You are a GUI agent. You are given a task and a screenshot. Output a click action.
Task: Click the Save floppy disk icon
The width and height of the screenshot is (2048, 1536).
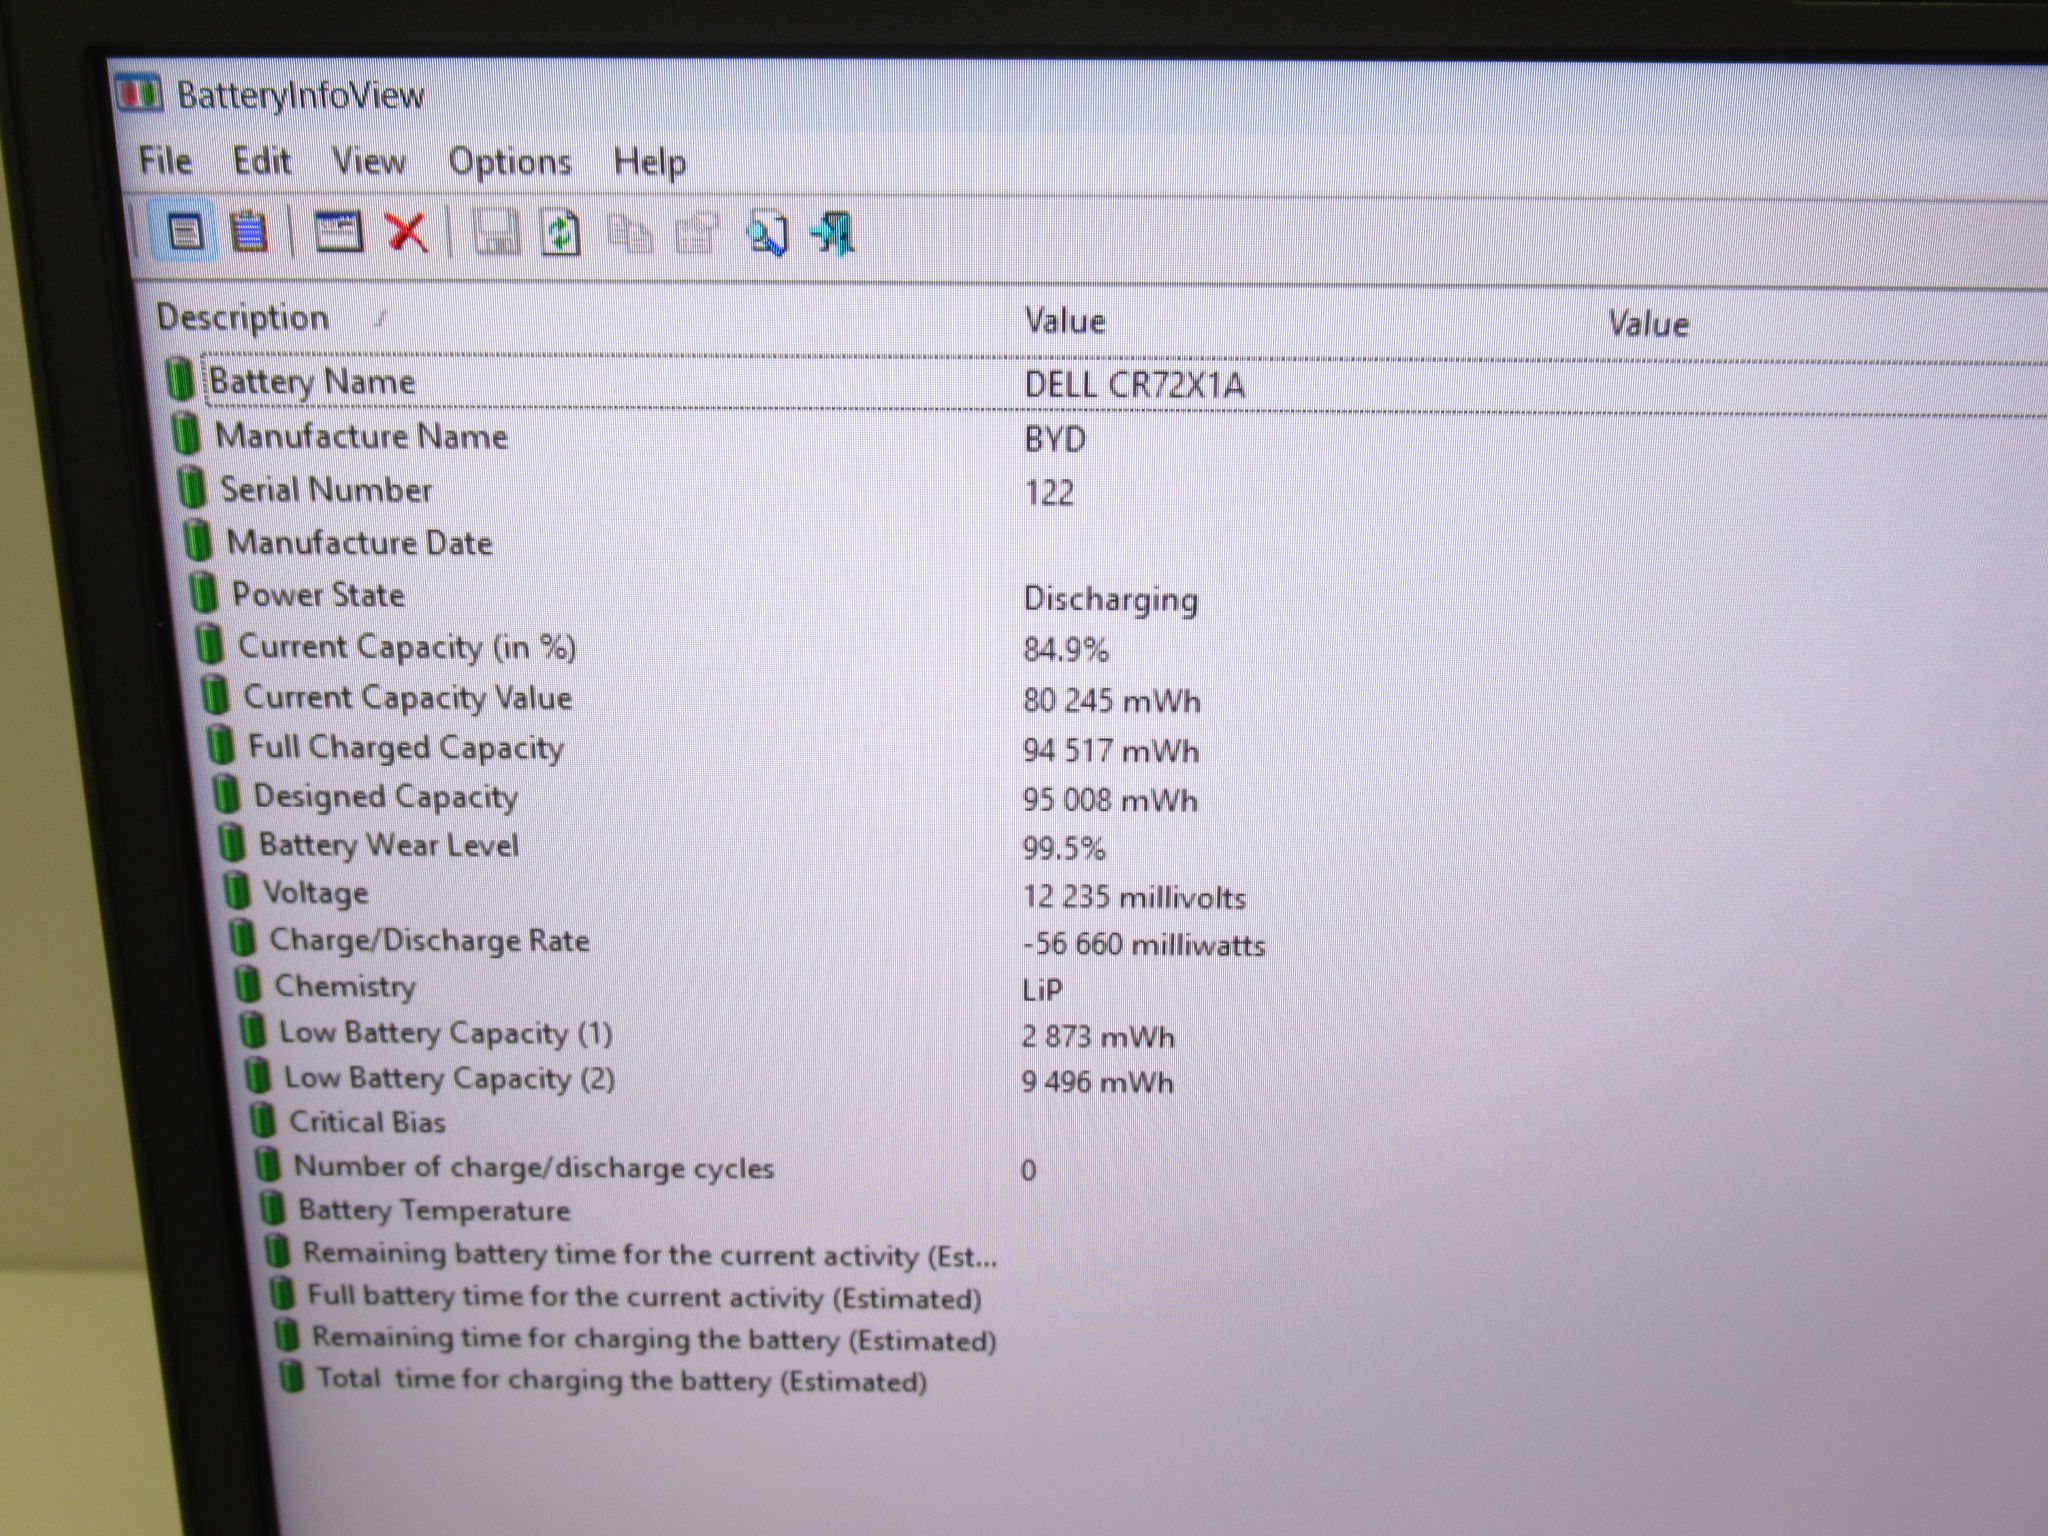tap(494, 234)
